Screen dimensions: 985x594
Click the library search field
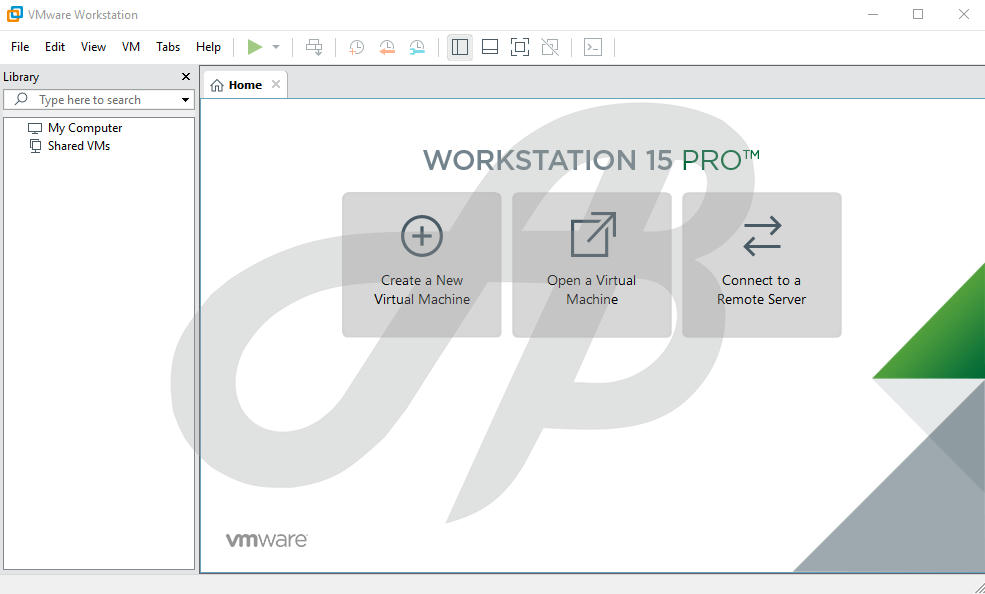tap(99, 100)
